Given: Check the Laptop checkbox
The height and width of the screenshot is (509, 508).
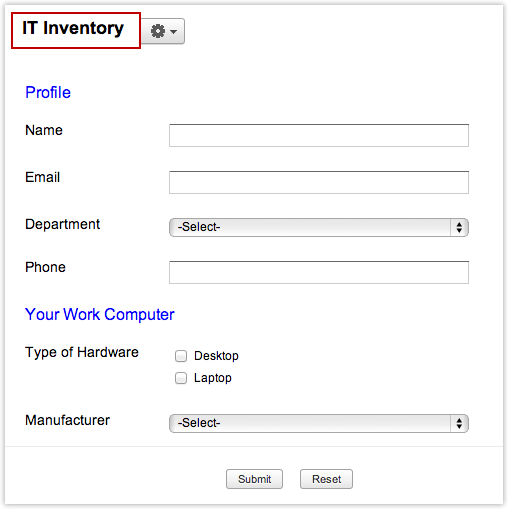Looking at the screenshot, I should click(x=181, y=378).
